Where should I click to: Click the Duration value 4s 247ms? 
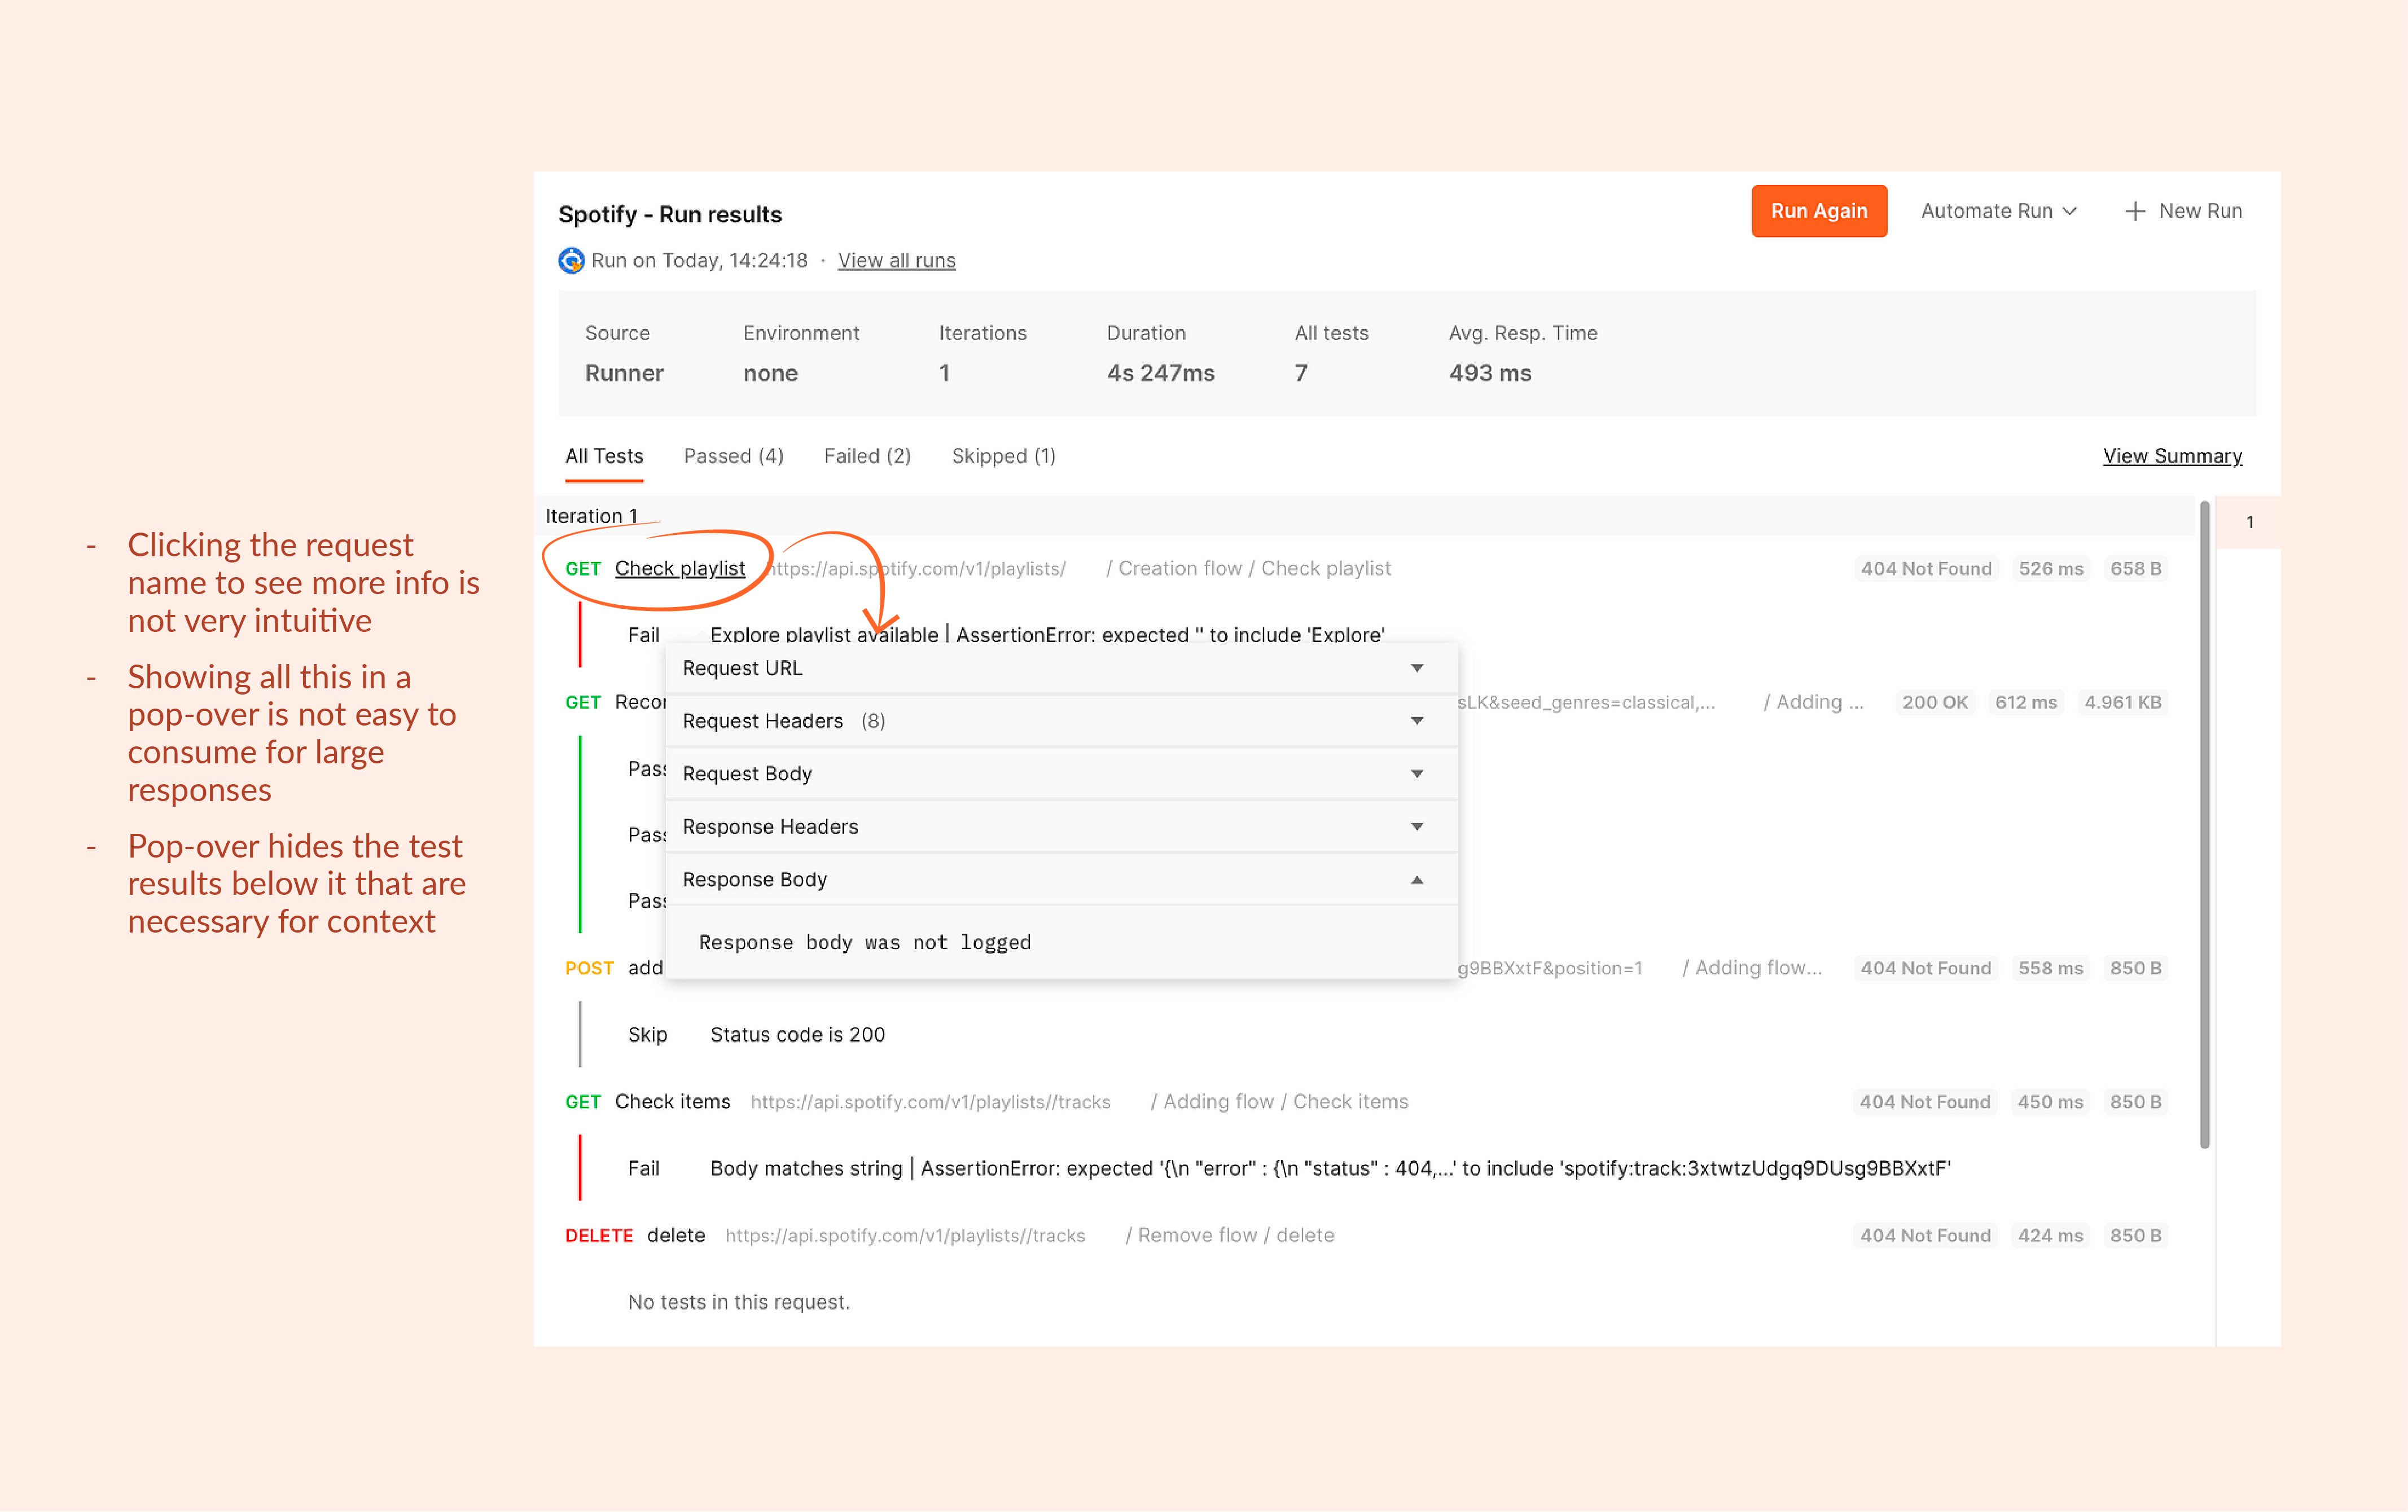point(1160,373)
